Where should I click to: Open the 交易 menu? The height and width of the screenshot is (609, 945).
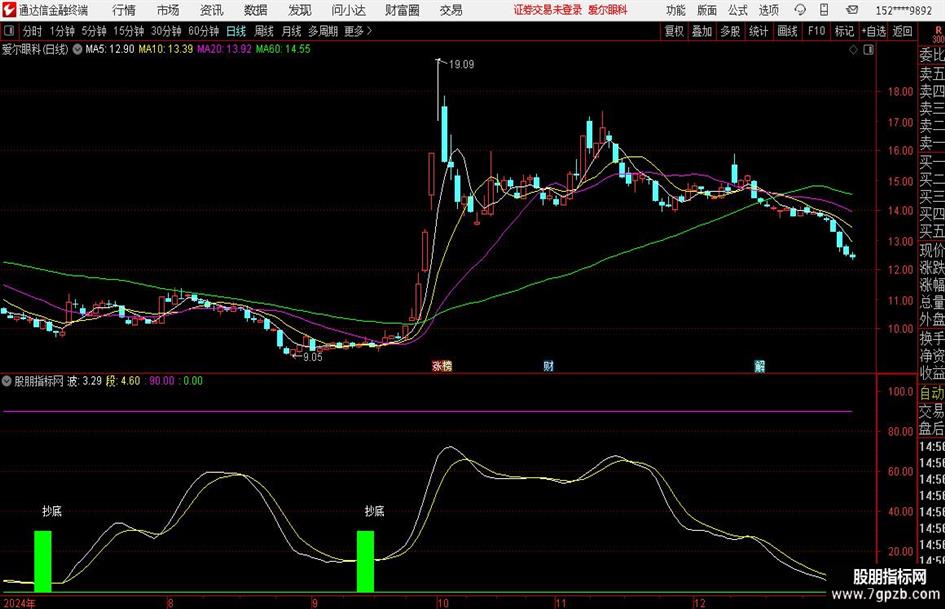451,10
